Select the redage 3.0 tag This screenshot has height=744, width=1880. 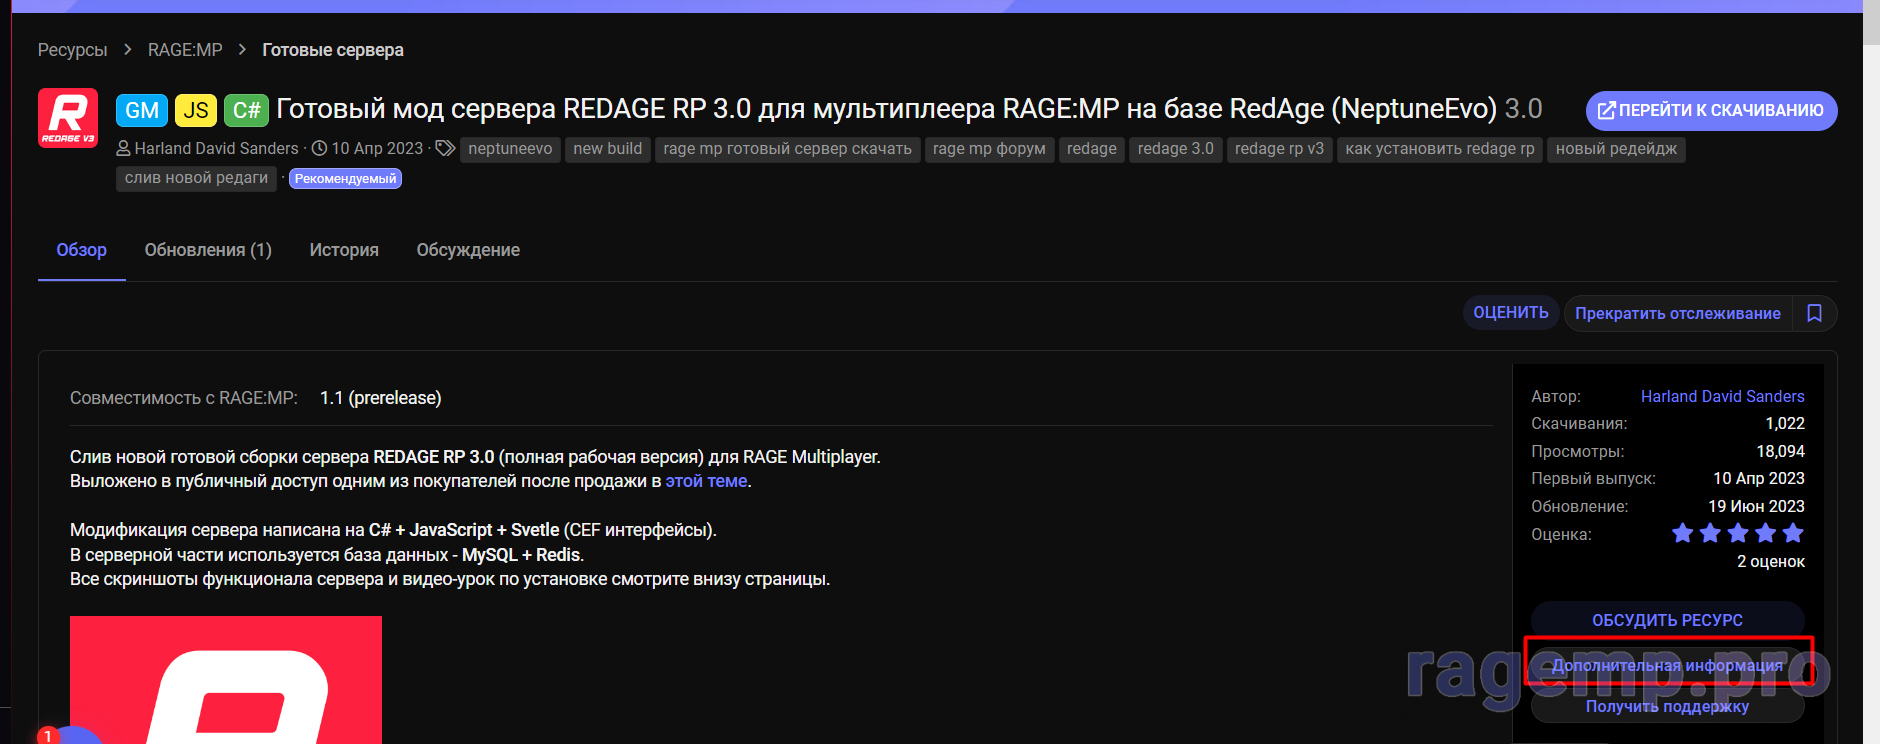[x=1176, y=149]
